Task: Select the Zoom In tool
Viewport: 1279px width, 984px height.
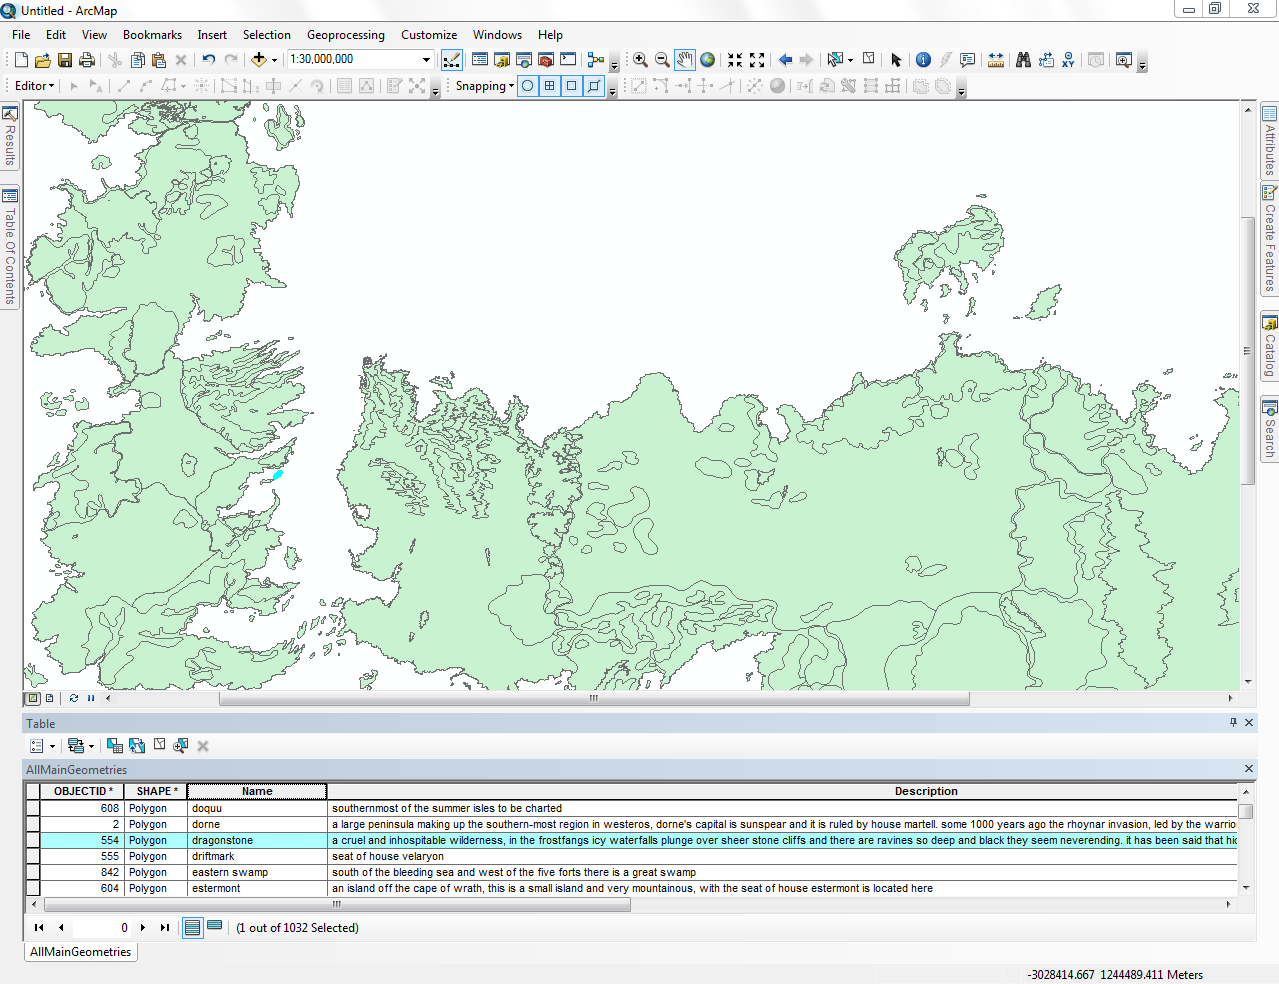Action: tap(640, 60)
